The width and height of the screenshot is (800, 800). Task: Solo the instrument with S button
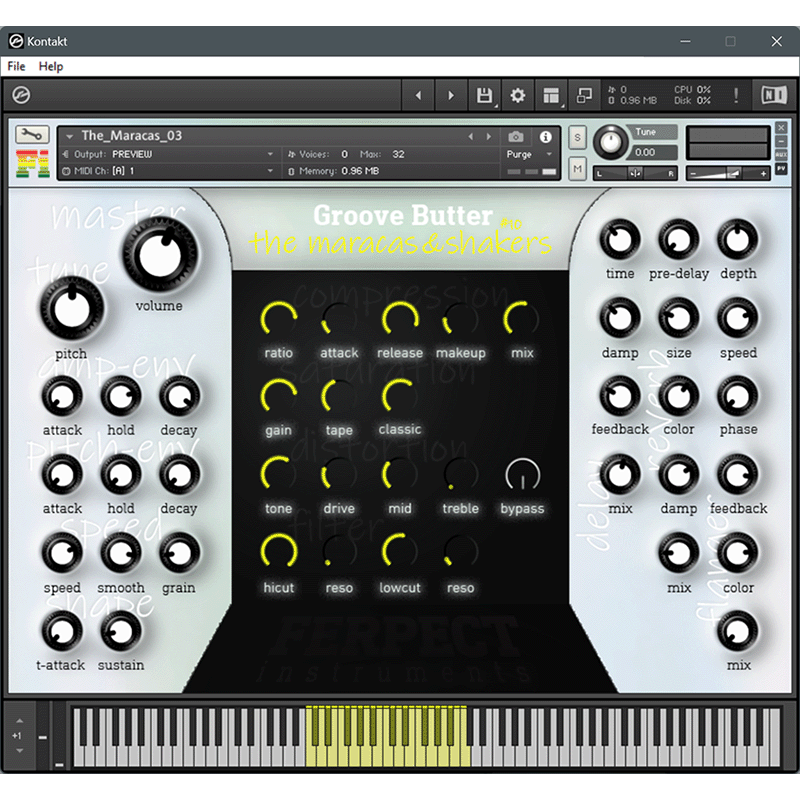click(x=578, y=138)
